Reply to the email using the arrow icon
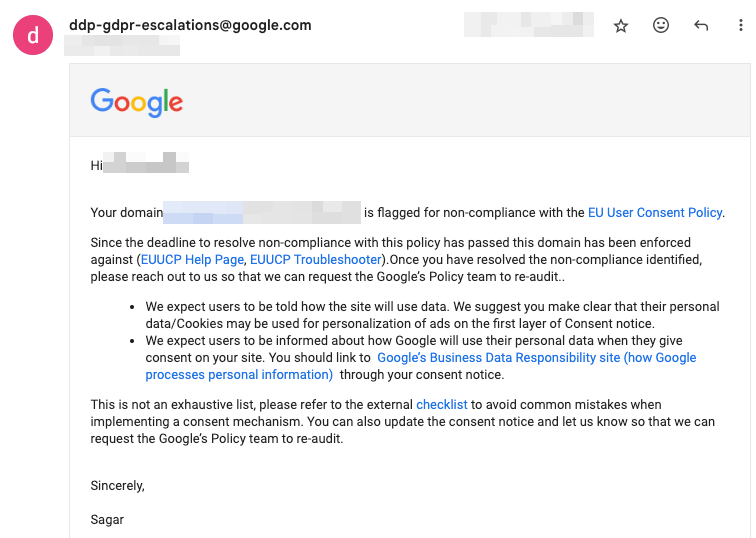 [x=701, y=26]
